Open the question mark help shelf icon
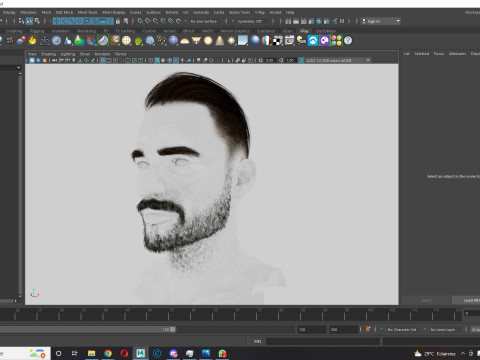 (x=348, y=41)
